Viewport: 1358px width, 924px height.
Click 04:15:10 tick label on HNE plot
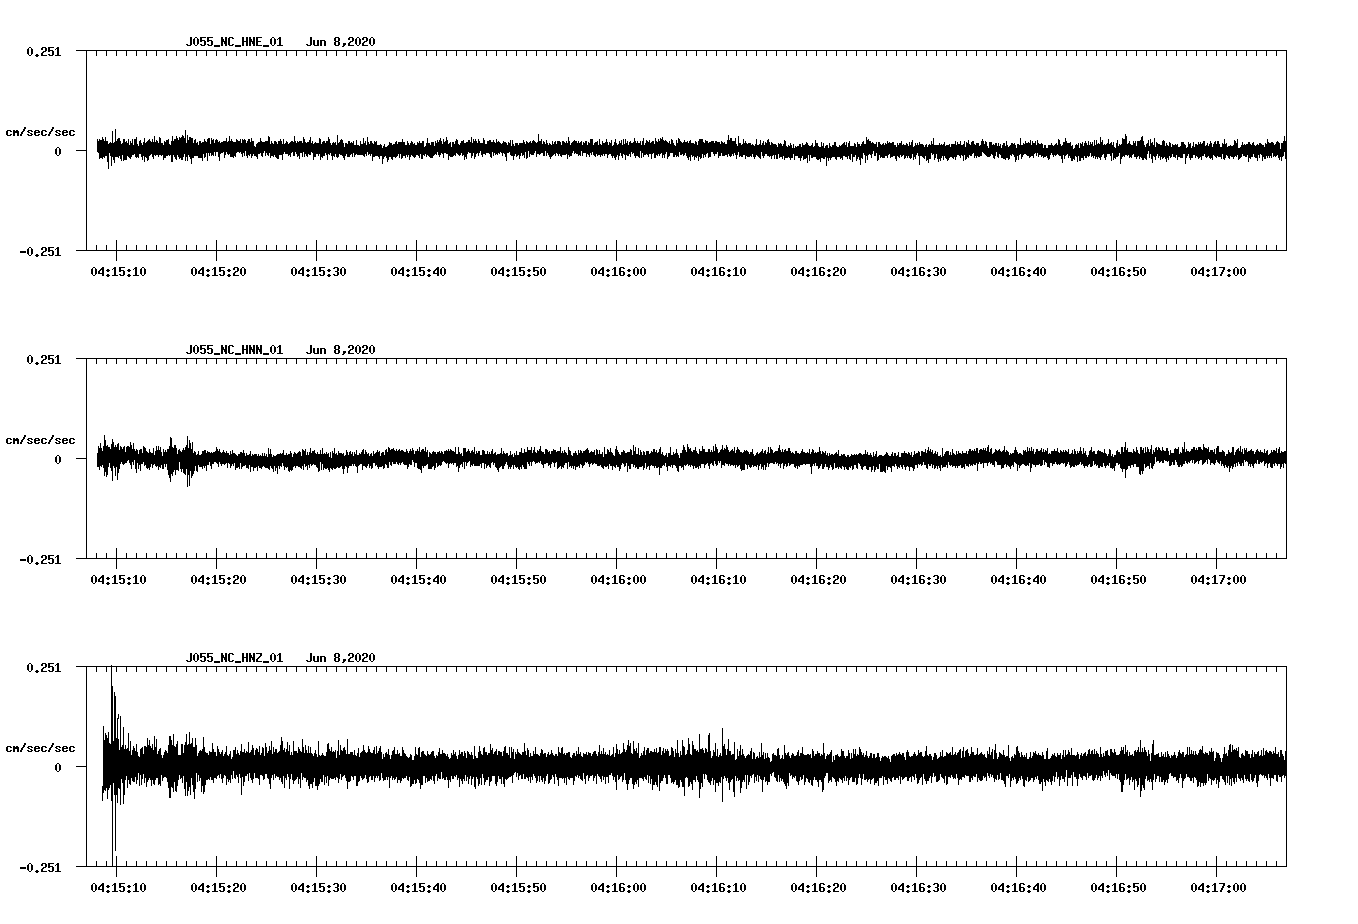[118, 272]
